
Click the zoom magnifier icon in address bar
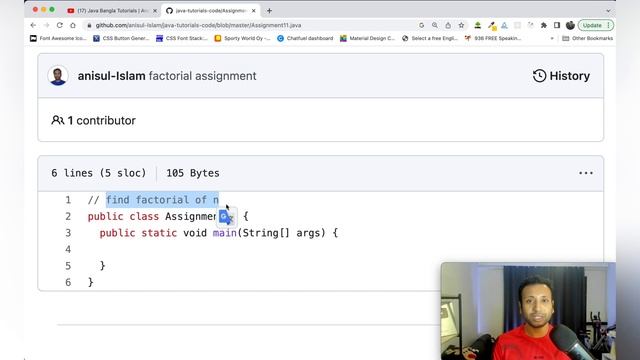coord(435,25)
